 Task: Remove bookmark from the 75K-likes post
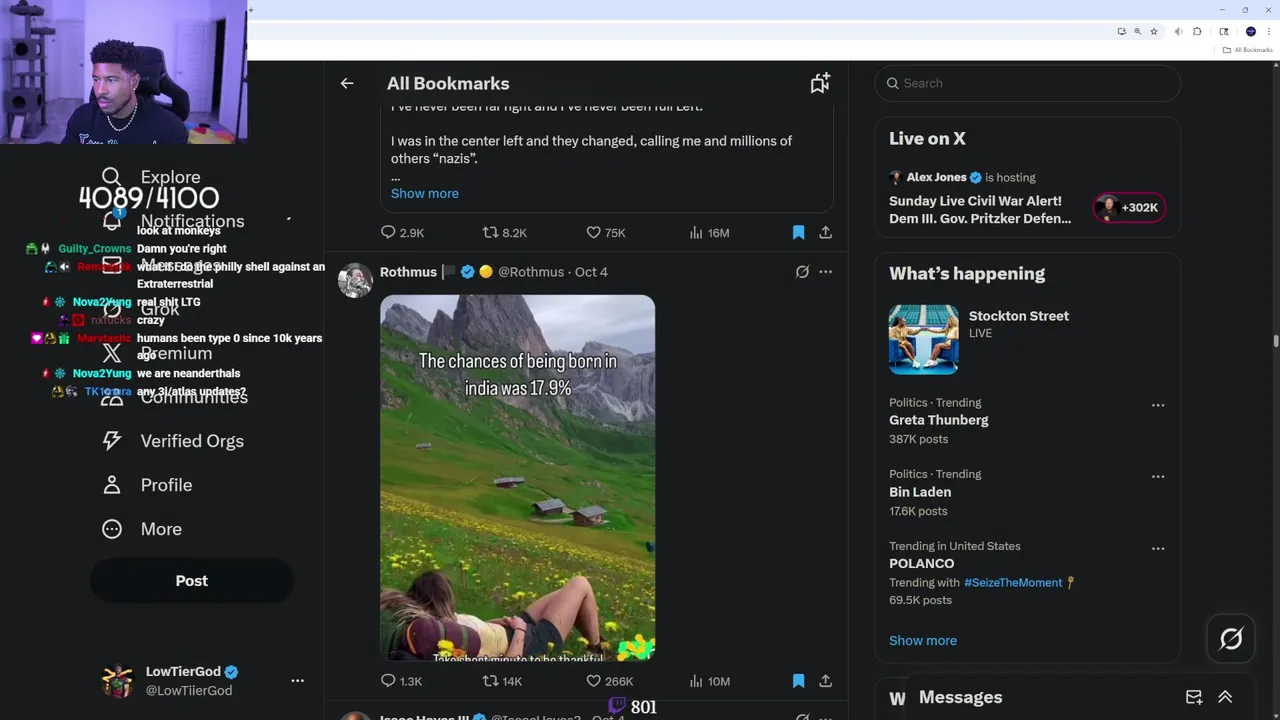[798, 233]
